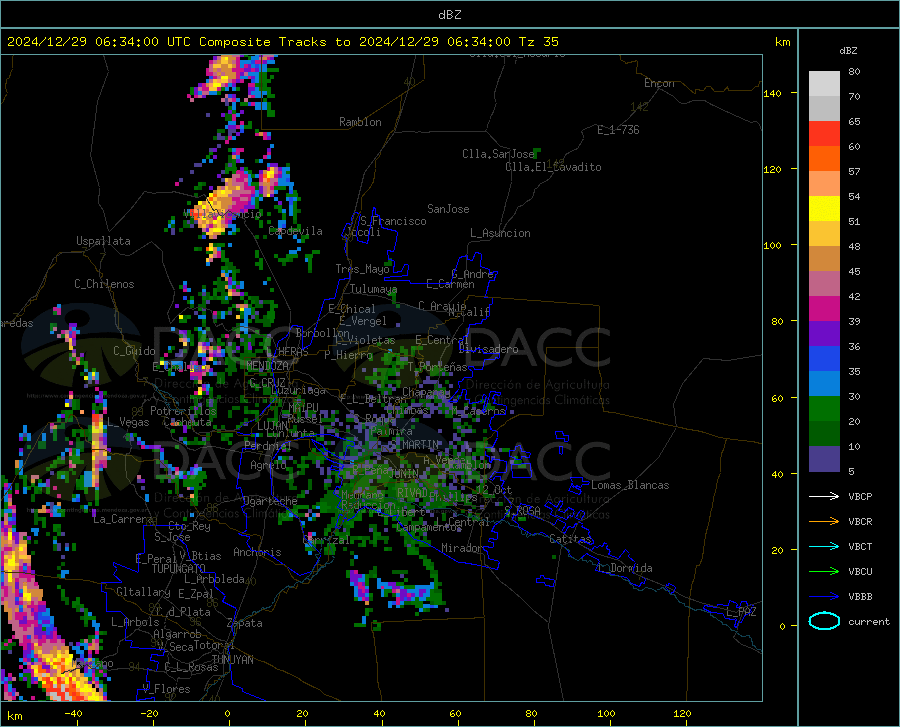Click the 'C_Guido' map label
Image resolution: width=900 pixels, height=727 pixels.
[x=134, y=351]
